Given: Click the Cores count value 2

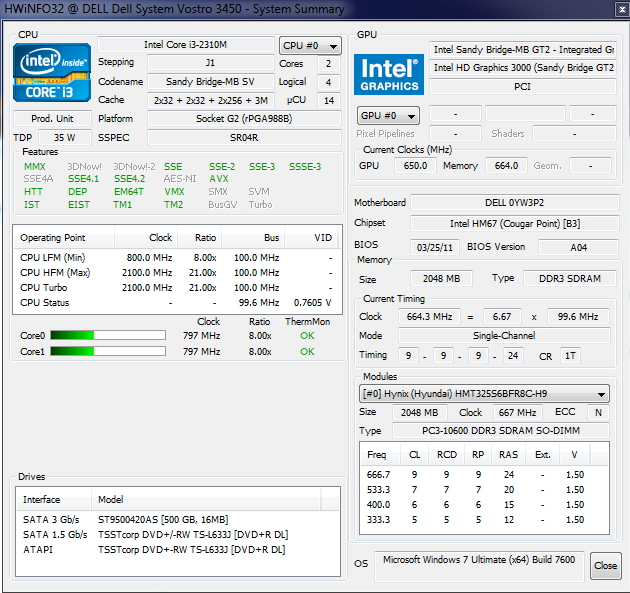Looking at the screenshot, I should [329, 63].
